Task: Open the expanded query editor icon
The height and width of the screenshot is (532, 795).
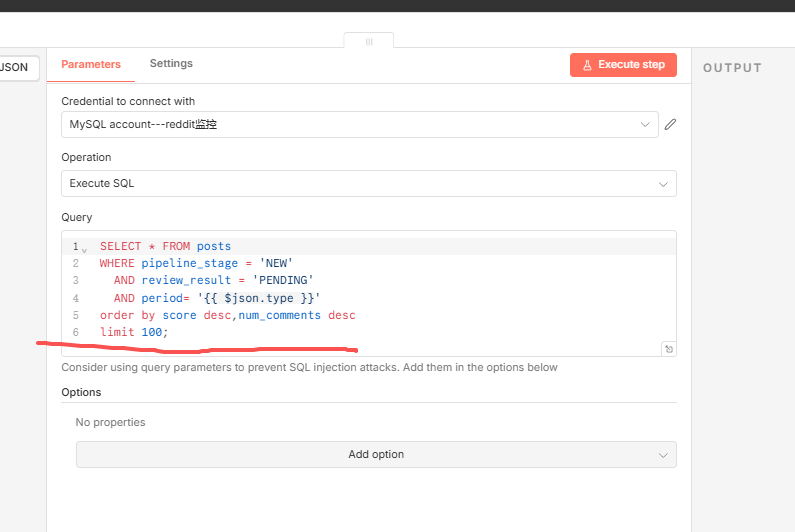Action: (x=668, y=349)
